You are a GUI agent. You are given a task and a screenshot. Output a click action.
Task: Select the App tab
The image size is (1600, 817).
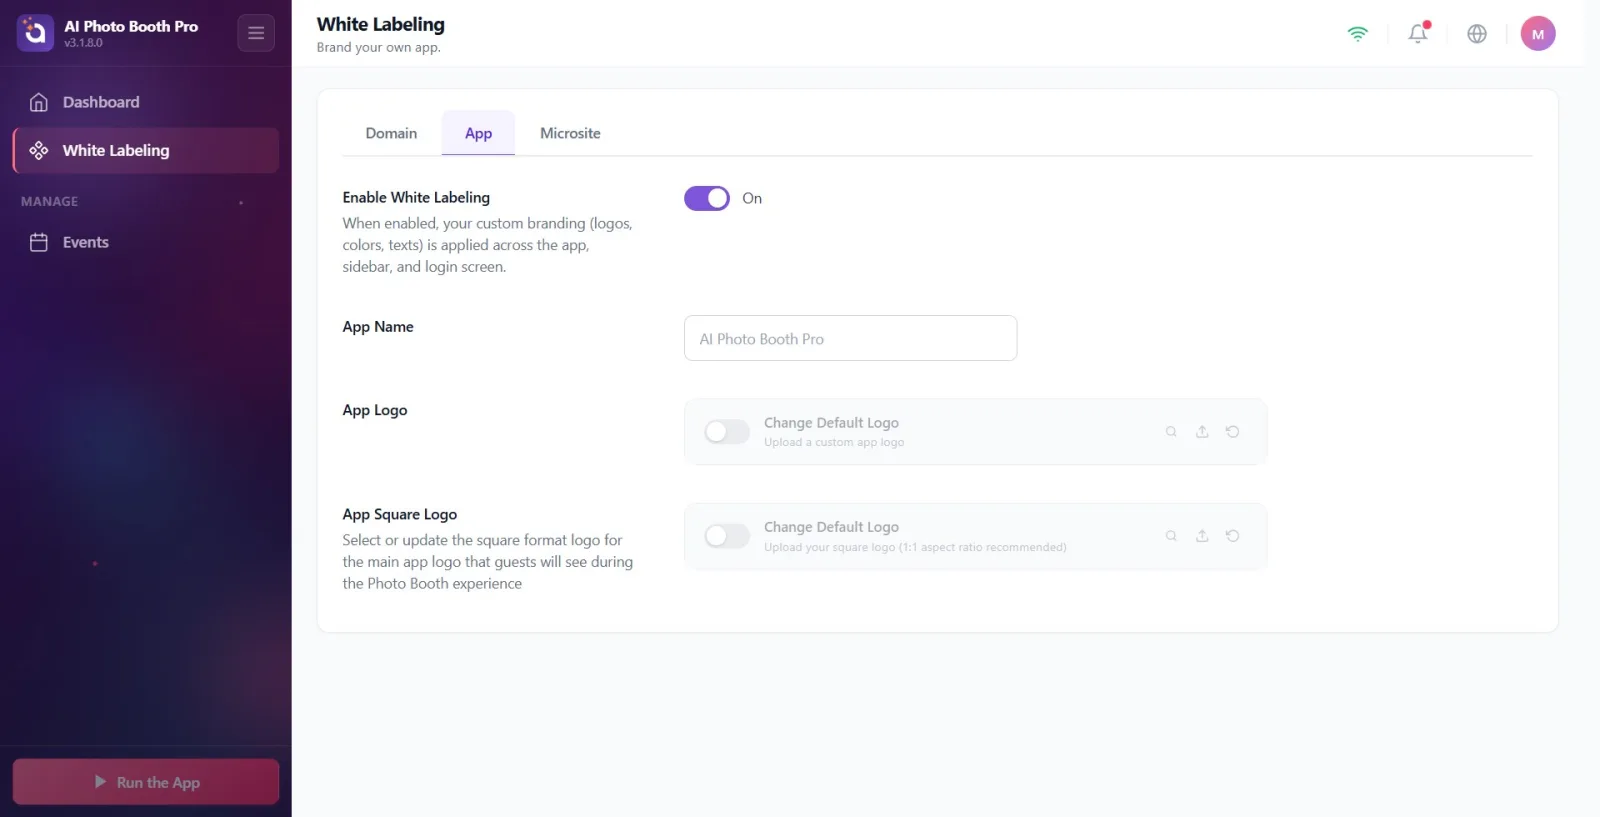coord(478,133)
